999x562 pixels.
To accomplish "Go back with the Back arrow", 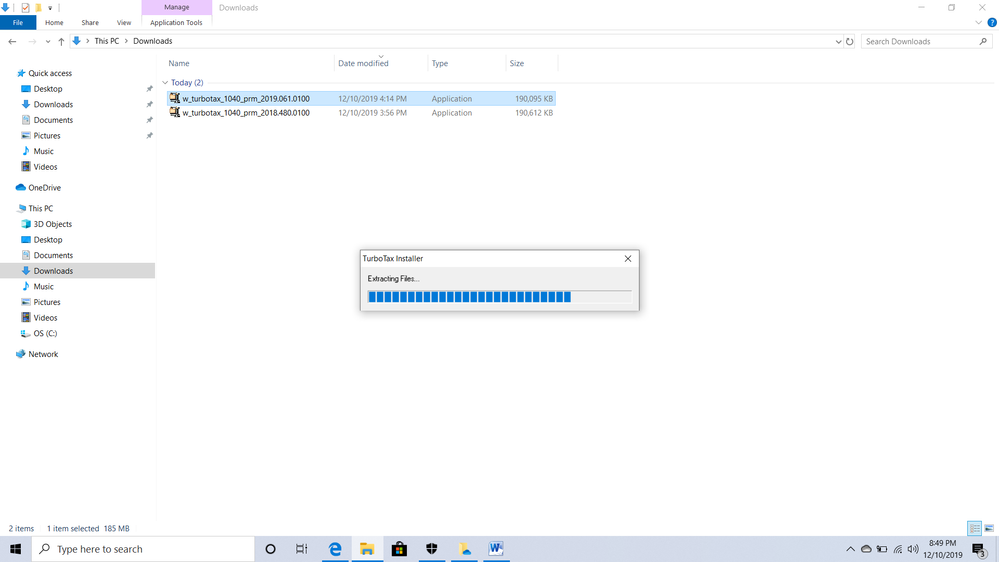I will 12,41.
